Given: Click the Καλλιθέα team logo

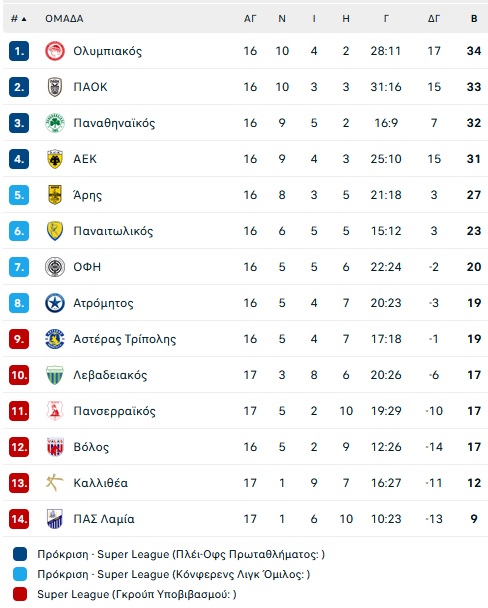Looking at the screenshot, I should pos(55,483).
